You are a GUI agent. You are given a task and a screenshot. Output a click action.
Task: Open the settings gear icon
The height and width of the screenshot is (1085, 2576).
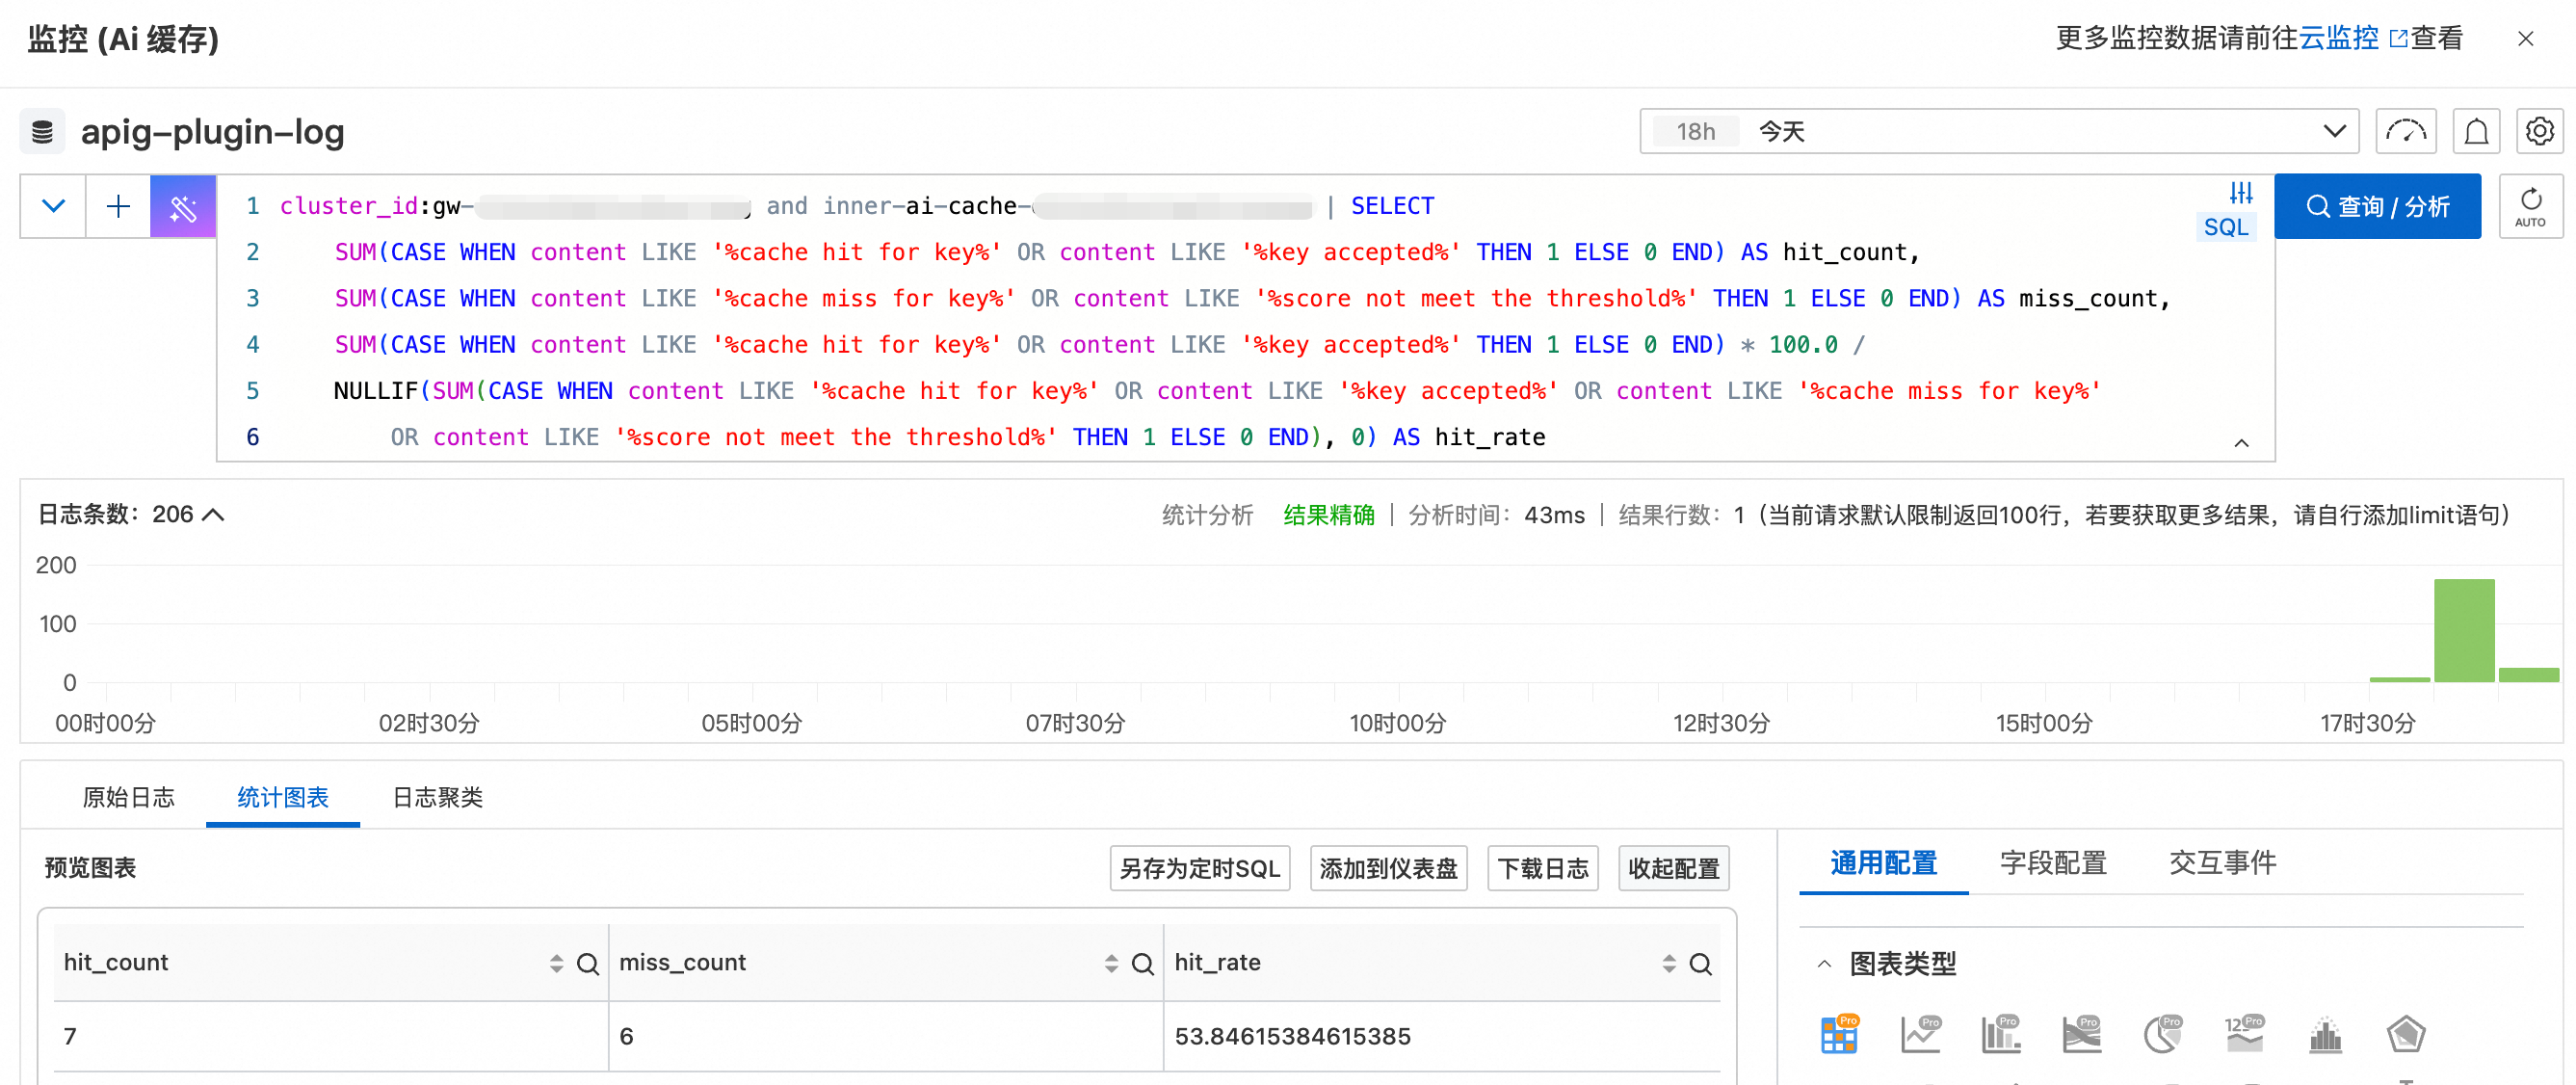point(2539,131)
